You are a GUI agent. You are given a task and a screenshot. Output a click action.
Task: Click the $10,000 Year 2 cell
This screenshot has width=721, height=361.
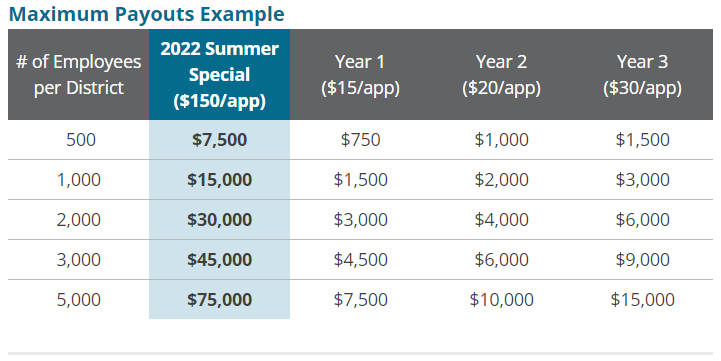pyautogui.click(x=501, y=300)
